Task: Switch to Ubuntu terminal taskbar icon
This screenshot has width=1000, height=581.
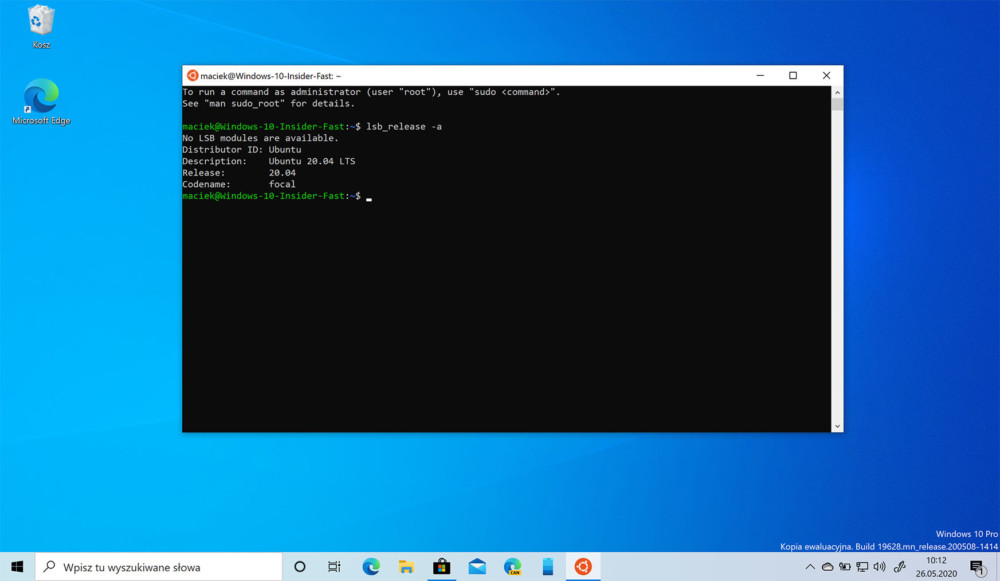Action: [583, 566]
